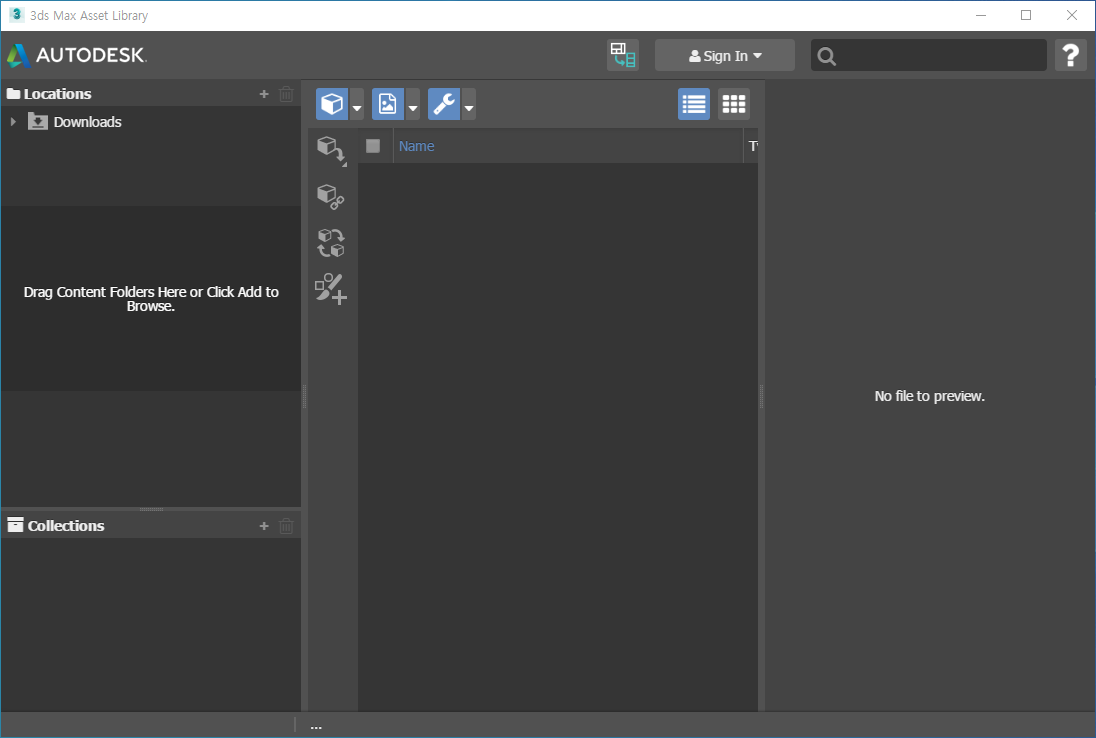Add a new collection with plus
Screen dimensions: 1096x738
coord(264,526)
